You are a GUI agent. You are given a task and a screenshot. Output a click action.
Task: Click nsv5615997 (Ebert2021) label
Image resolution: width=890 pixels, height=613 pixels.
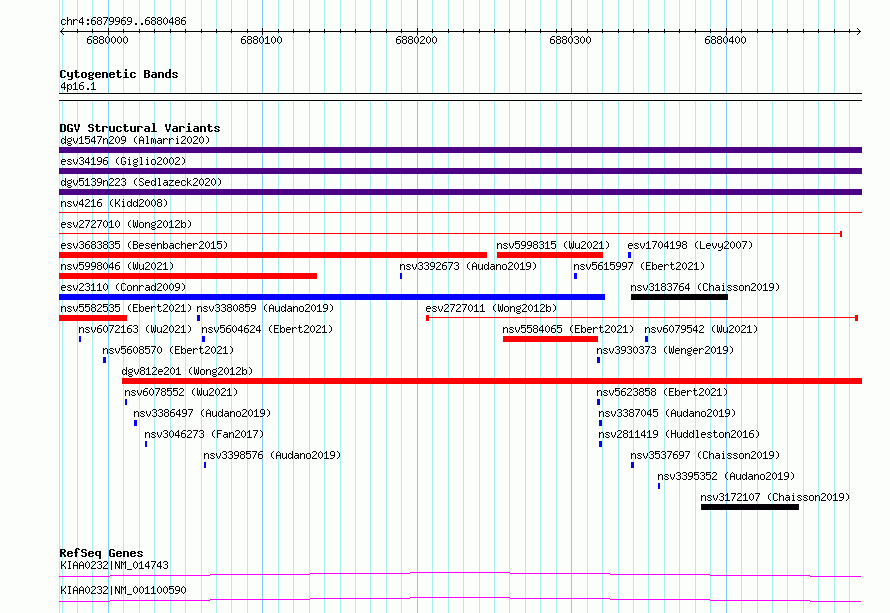639,266
